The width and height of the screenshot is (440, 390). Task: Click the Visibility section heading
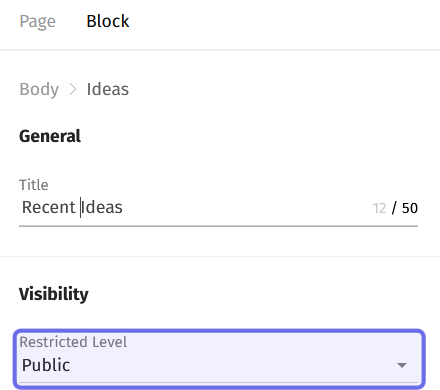pos(54,294)
